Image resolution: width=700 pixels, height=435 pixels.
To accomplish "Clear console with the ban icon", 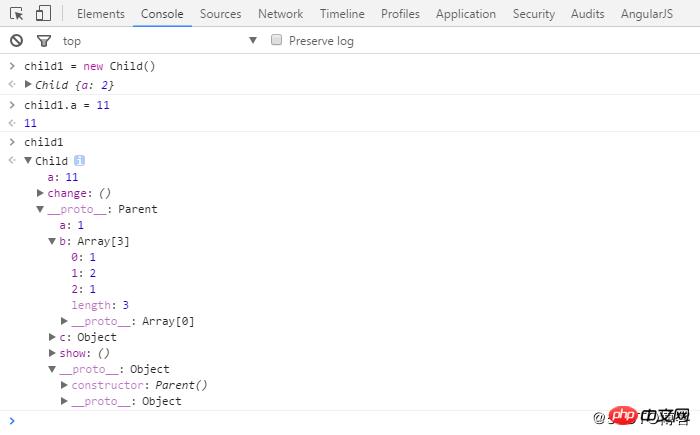I will coord(16,41).
